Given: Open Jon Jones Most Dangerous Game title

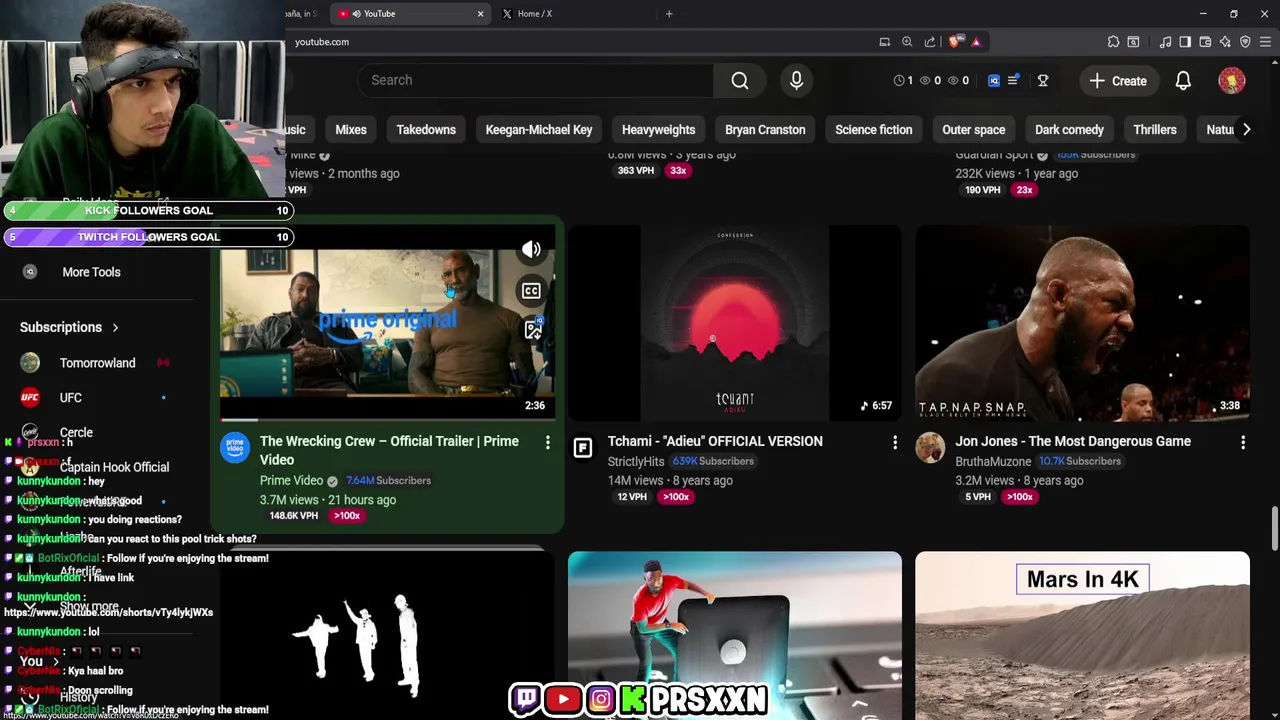Looking at the screenshot, I should click(x=1073, y=441).
